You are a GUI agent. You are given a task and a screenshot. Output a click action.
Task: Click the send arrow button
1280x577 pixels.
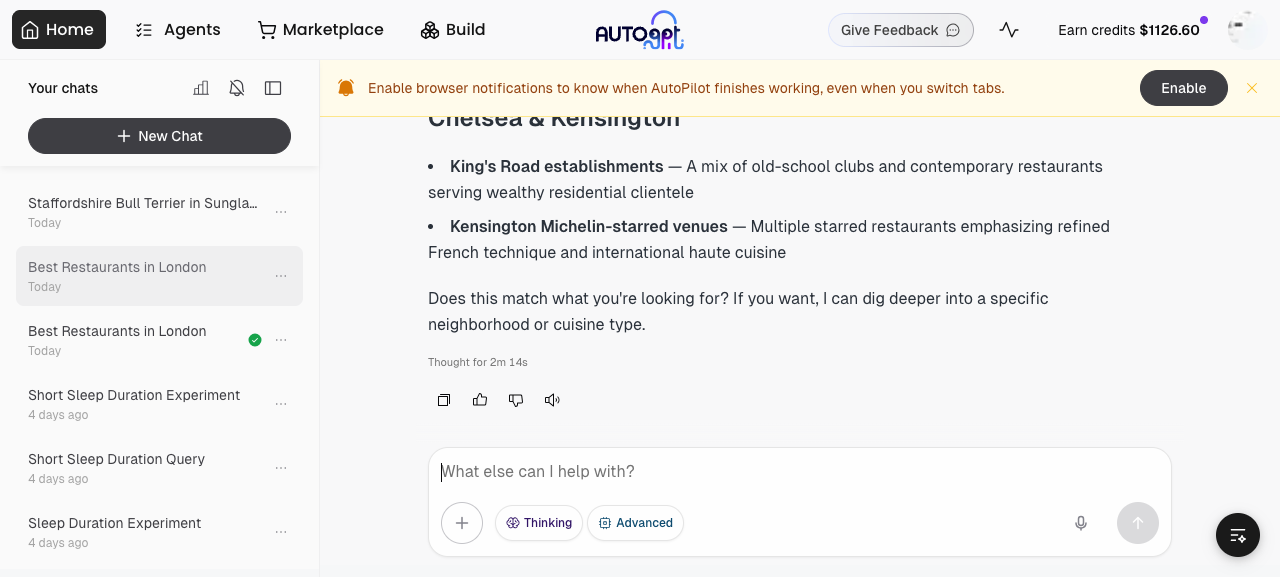click(x=1138, y=523)
